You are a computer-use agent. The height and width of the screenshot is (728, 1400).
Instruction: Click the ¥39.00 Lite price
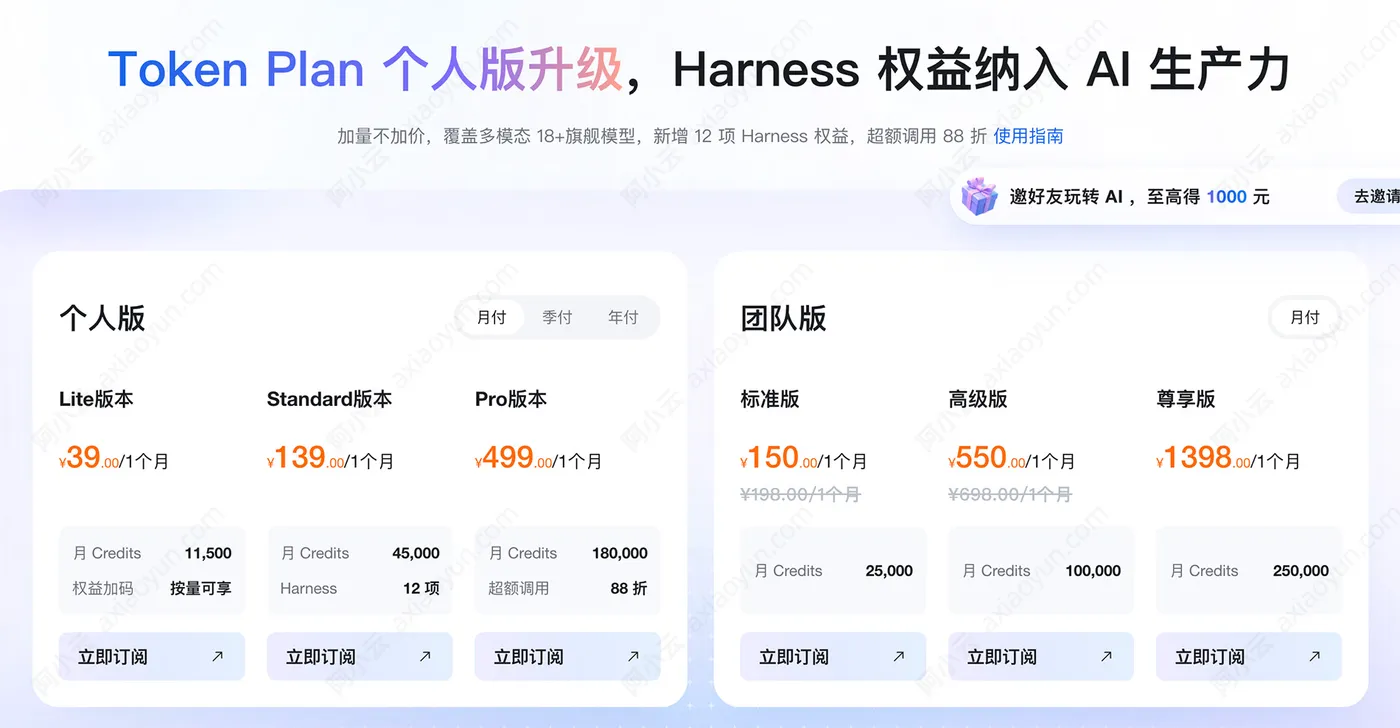click(x=89, y=459)
